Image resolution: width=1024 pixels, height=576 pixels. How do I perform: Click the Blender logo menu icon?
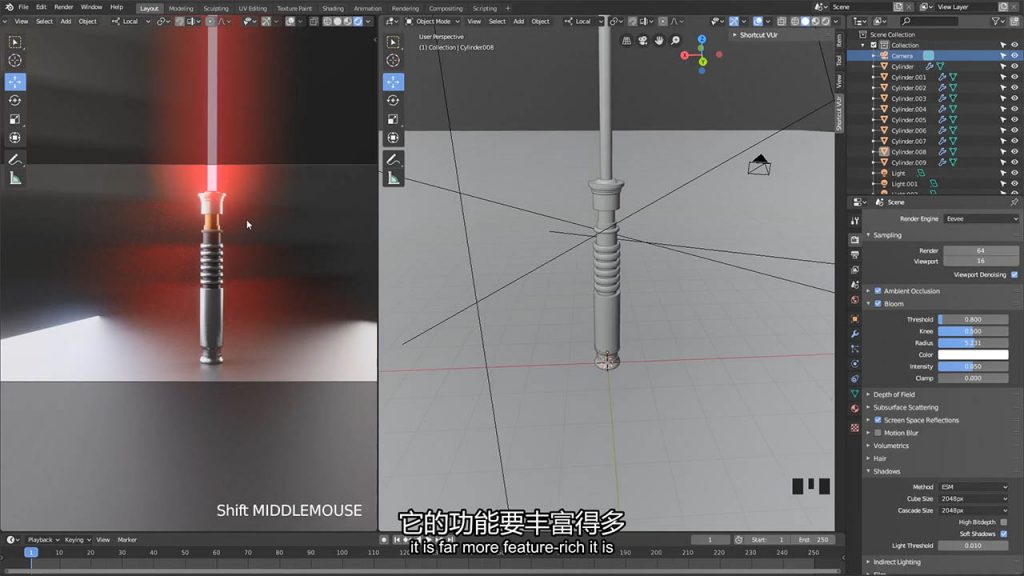[9, 7]
